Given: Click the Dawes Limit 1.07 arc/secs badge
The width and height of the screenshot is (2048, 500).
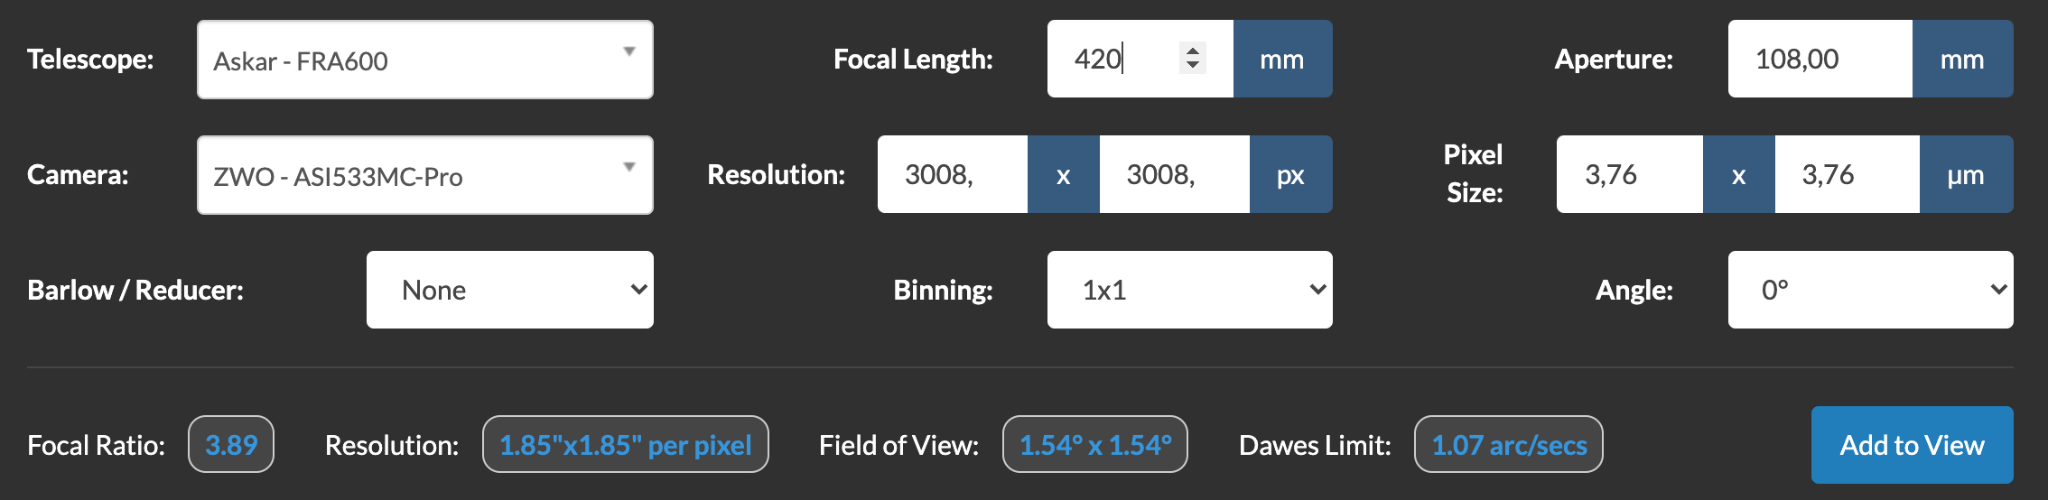Looking at the screenshot, I should (x=1509, y=444).
